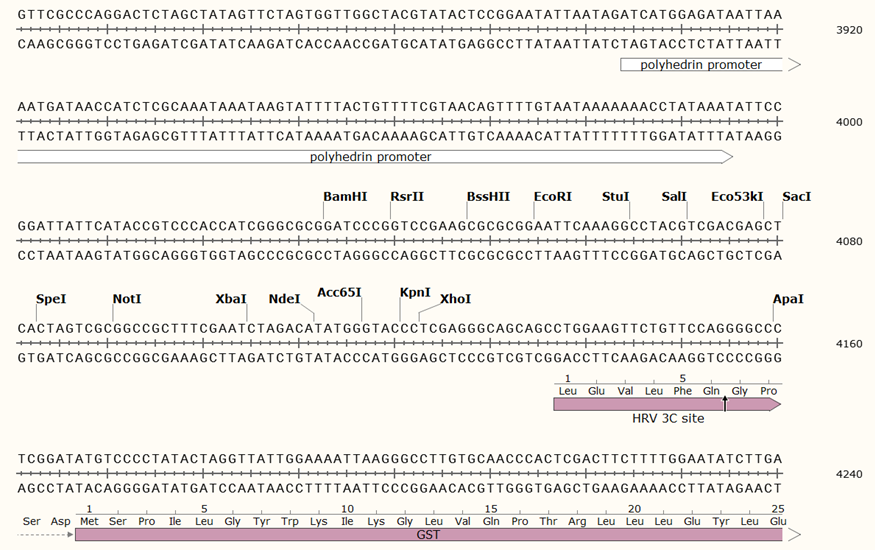Select the SacI enzyme label
The width and height of the screenshot is (875, 558).
[x=797, y=196]
